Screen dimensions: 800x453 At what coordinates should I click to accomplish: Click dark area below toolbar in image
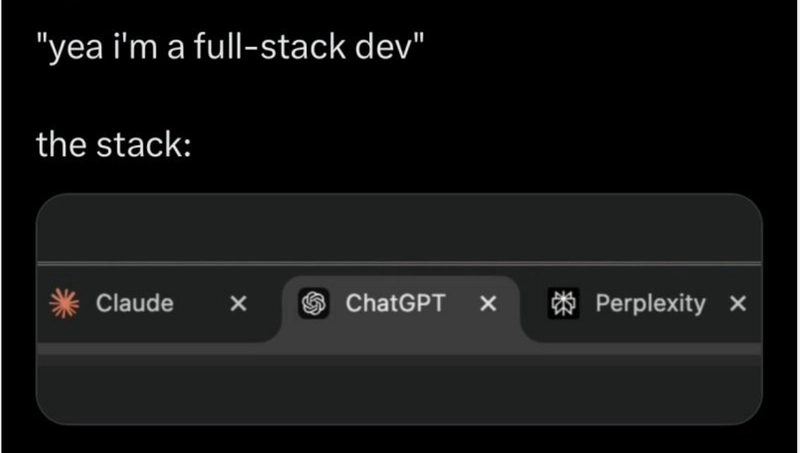coord(399,392)
